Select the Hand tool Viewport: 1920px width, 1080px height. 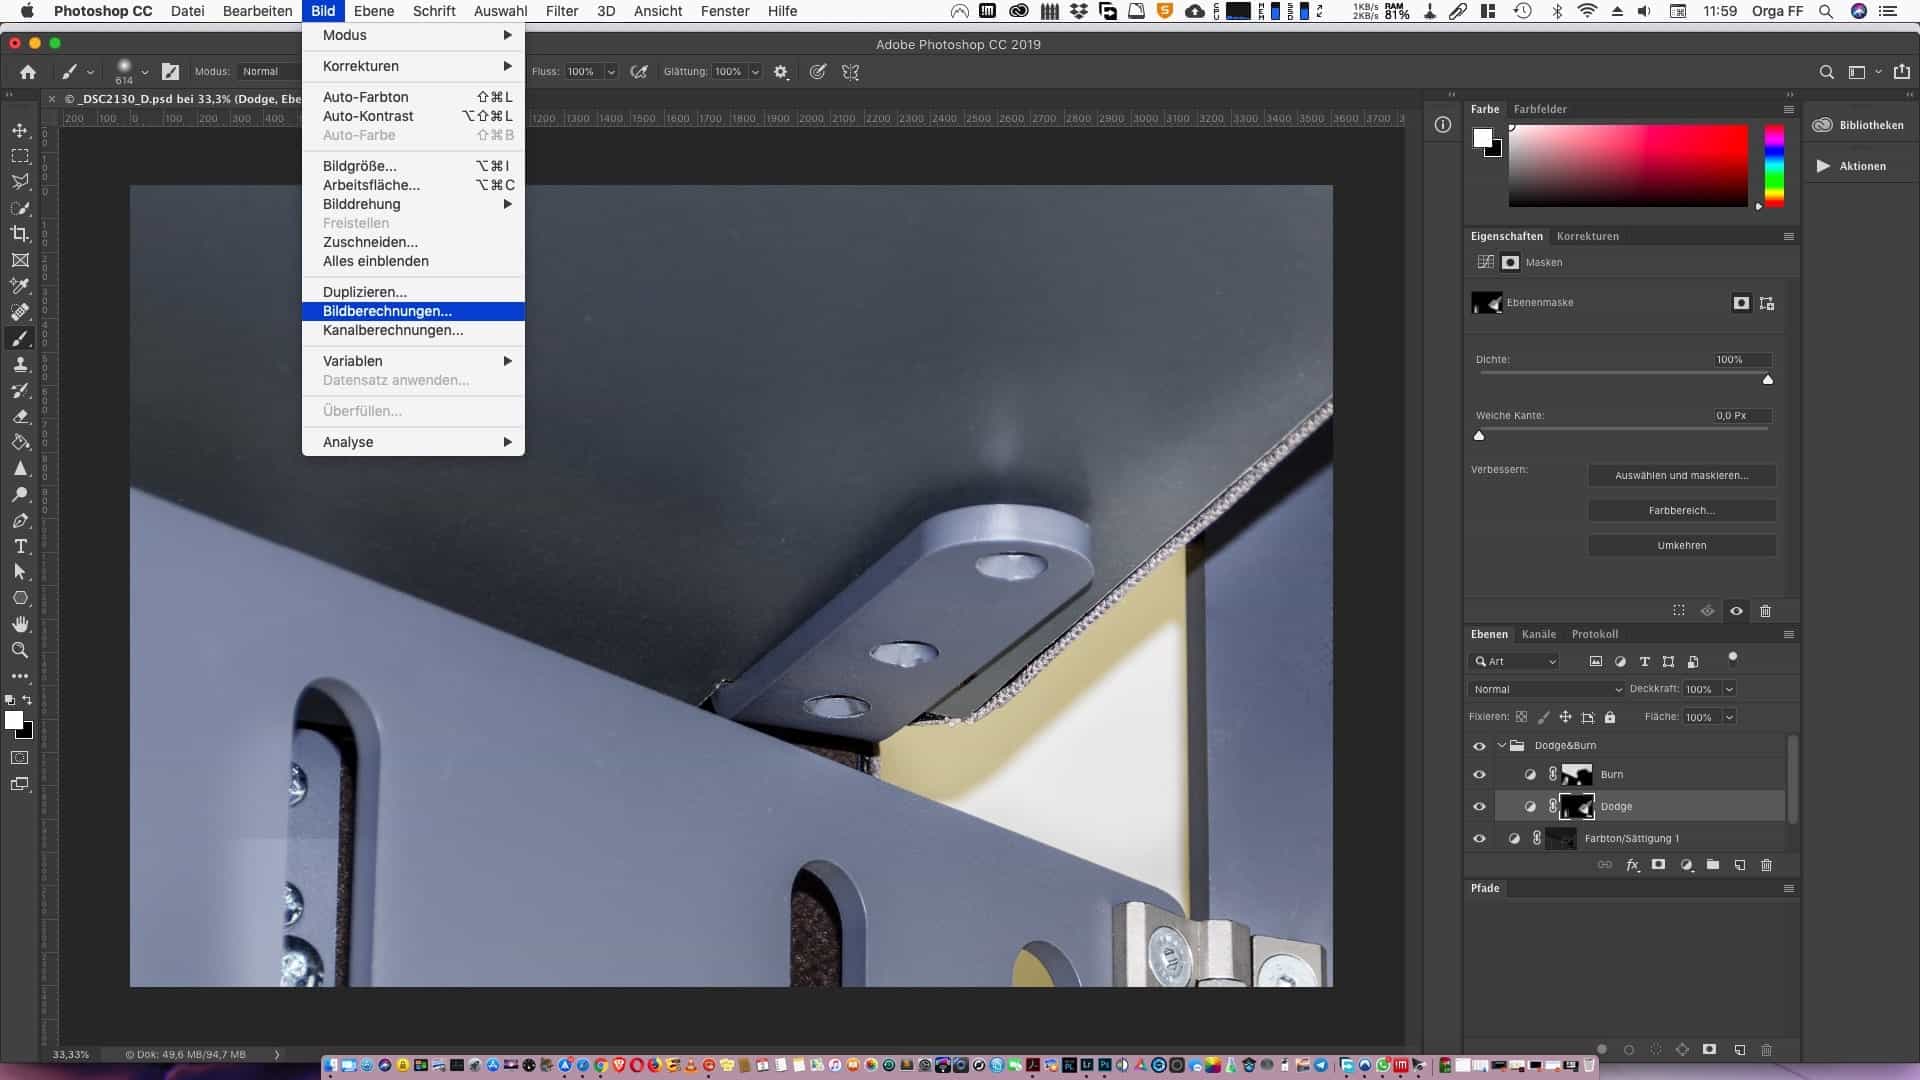click(x=20, y=624)
